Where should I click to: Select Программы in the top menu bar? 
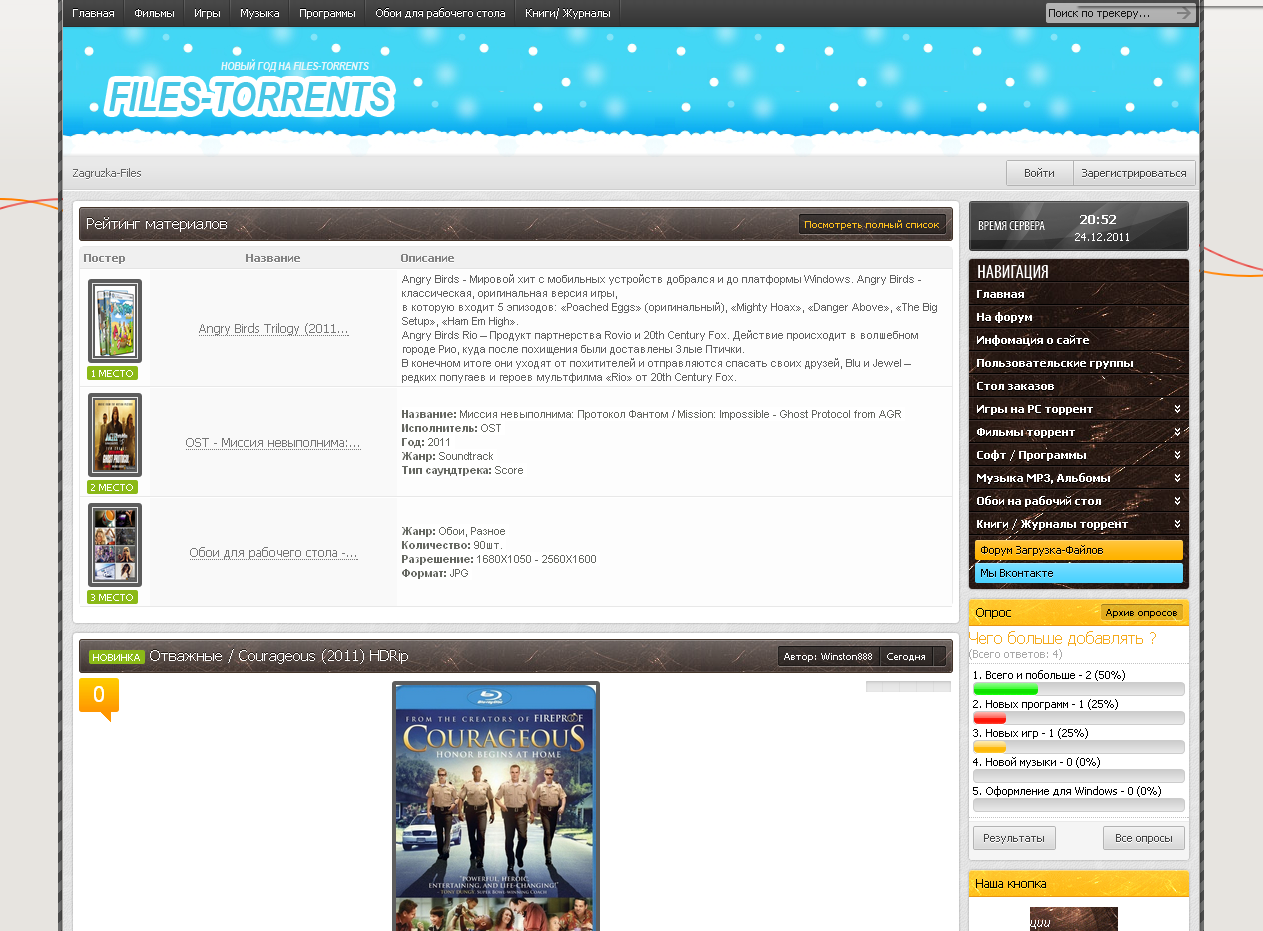(x=327, y=13)
